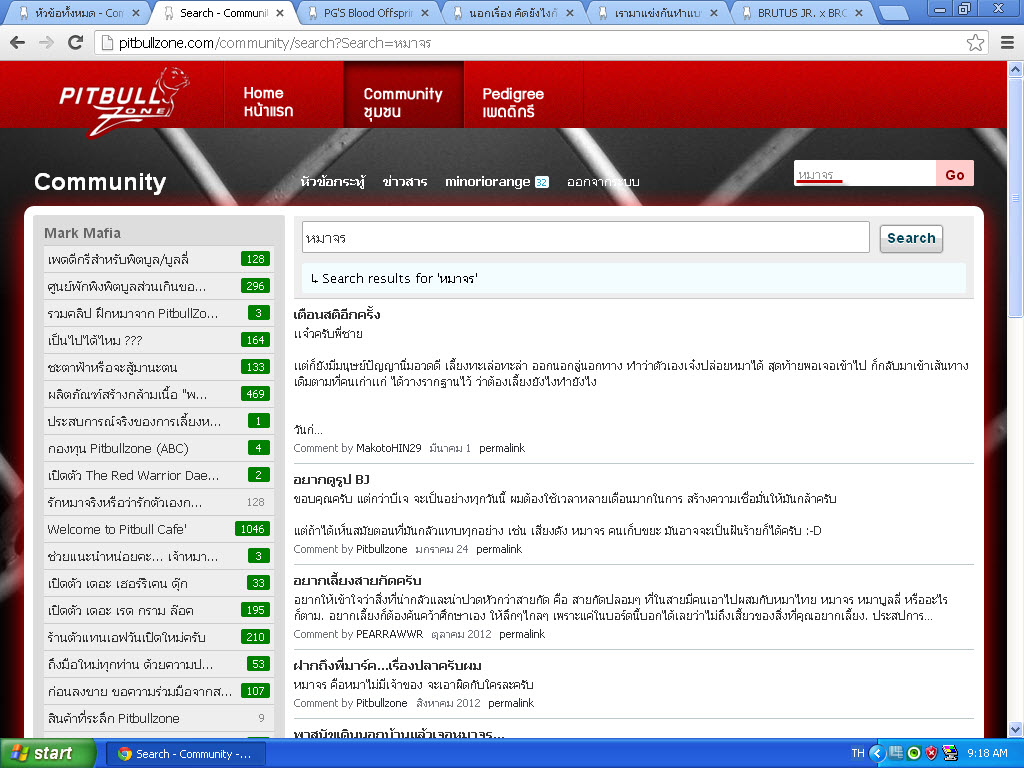This screenshot has height=768, width=1024.
Task: Click the browser back arrow
Action: click(18, 43)
